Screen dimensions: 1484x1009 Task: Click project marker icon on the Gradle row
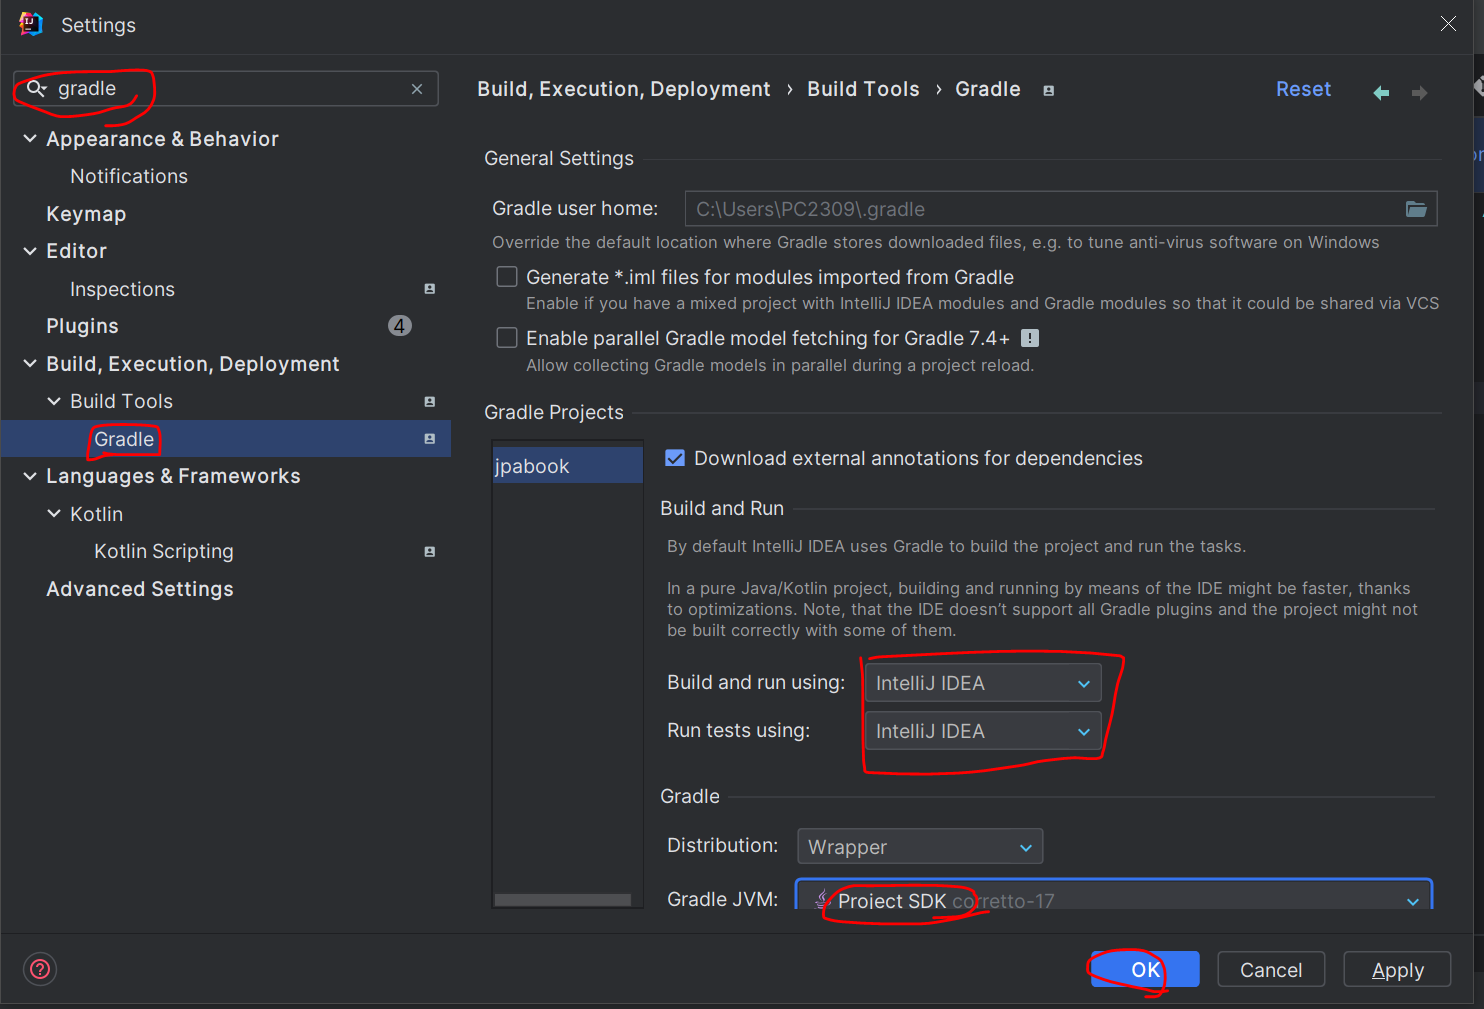click(430, 439)
